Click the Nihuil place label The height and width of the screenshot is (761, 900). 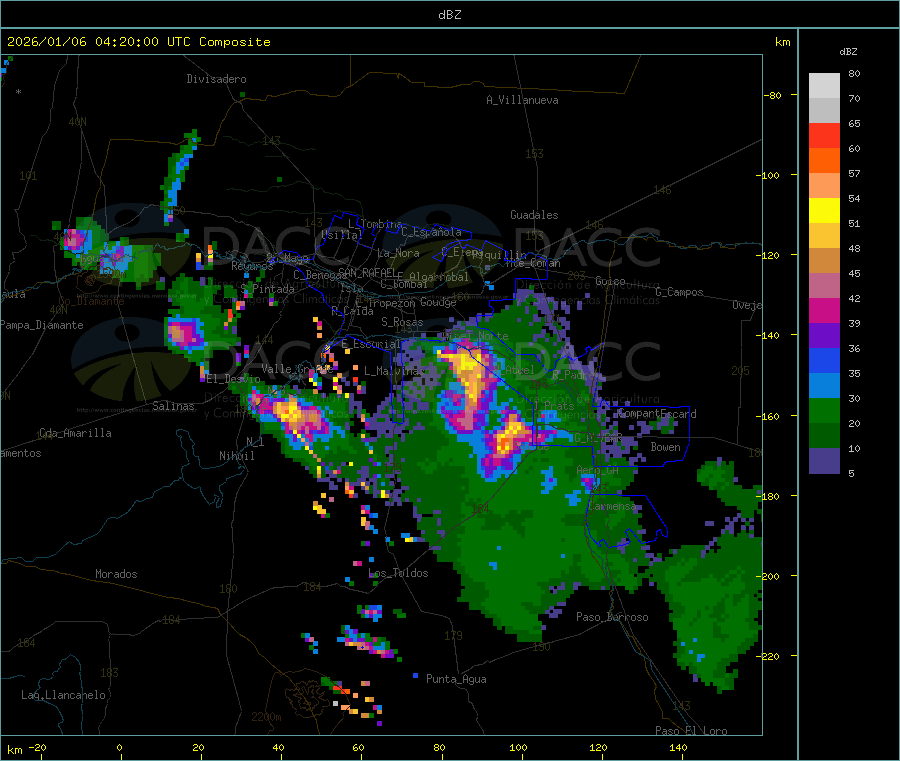pyautogui.click(x=237, y=456)
